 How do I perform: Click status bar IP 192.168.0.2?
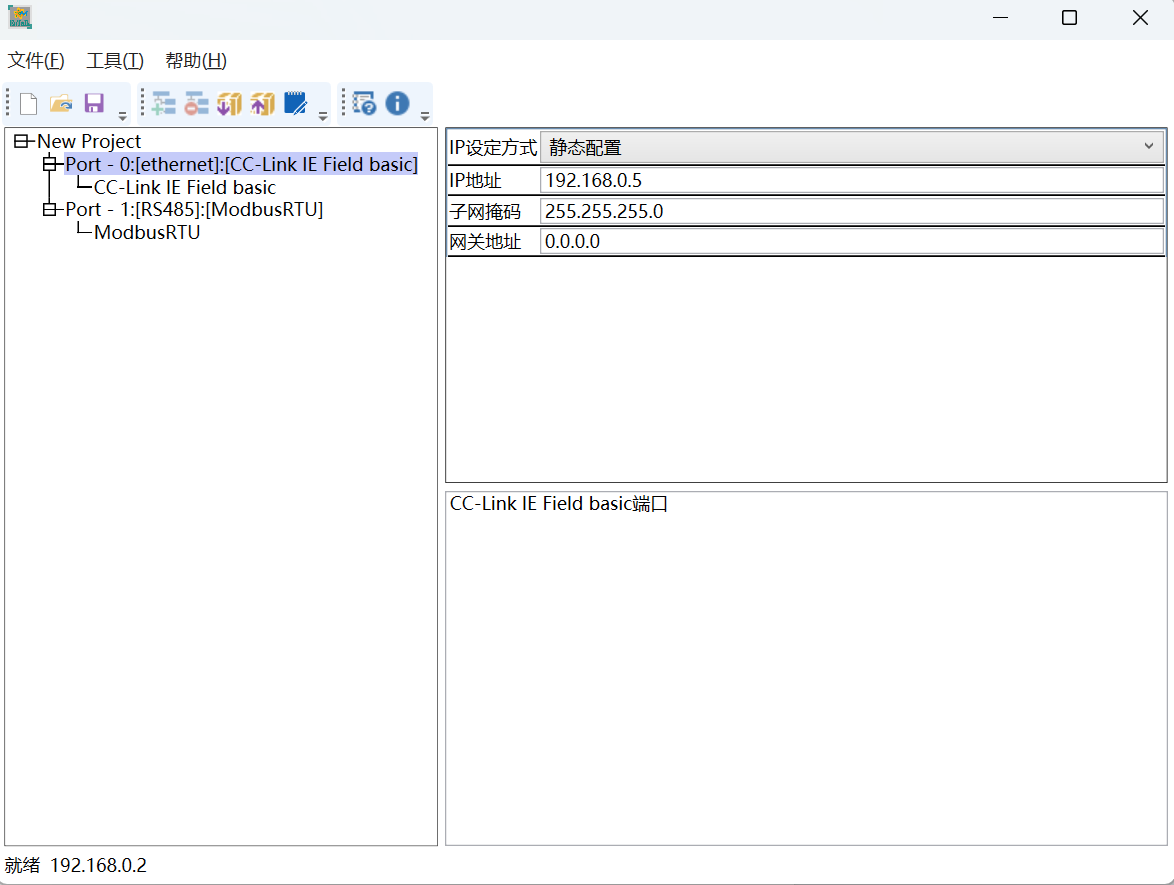pyautogui.click(x=98, y=866)
